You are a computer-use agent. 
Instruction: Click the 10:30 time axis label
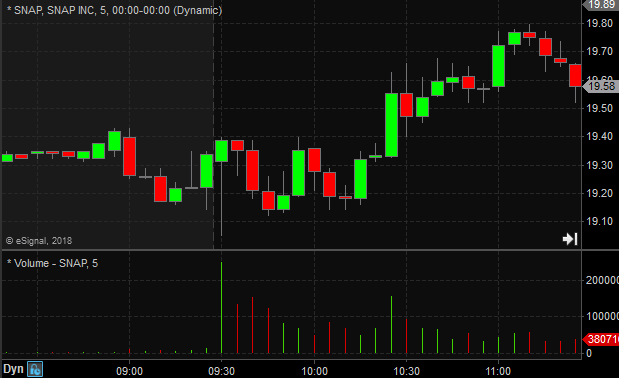pos(407,371)
